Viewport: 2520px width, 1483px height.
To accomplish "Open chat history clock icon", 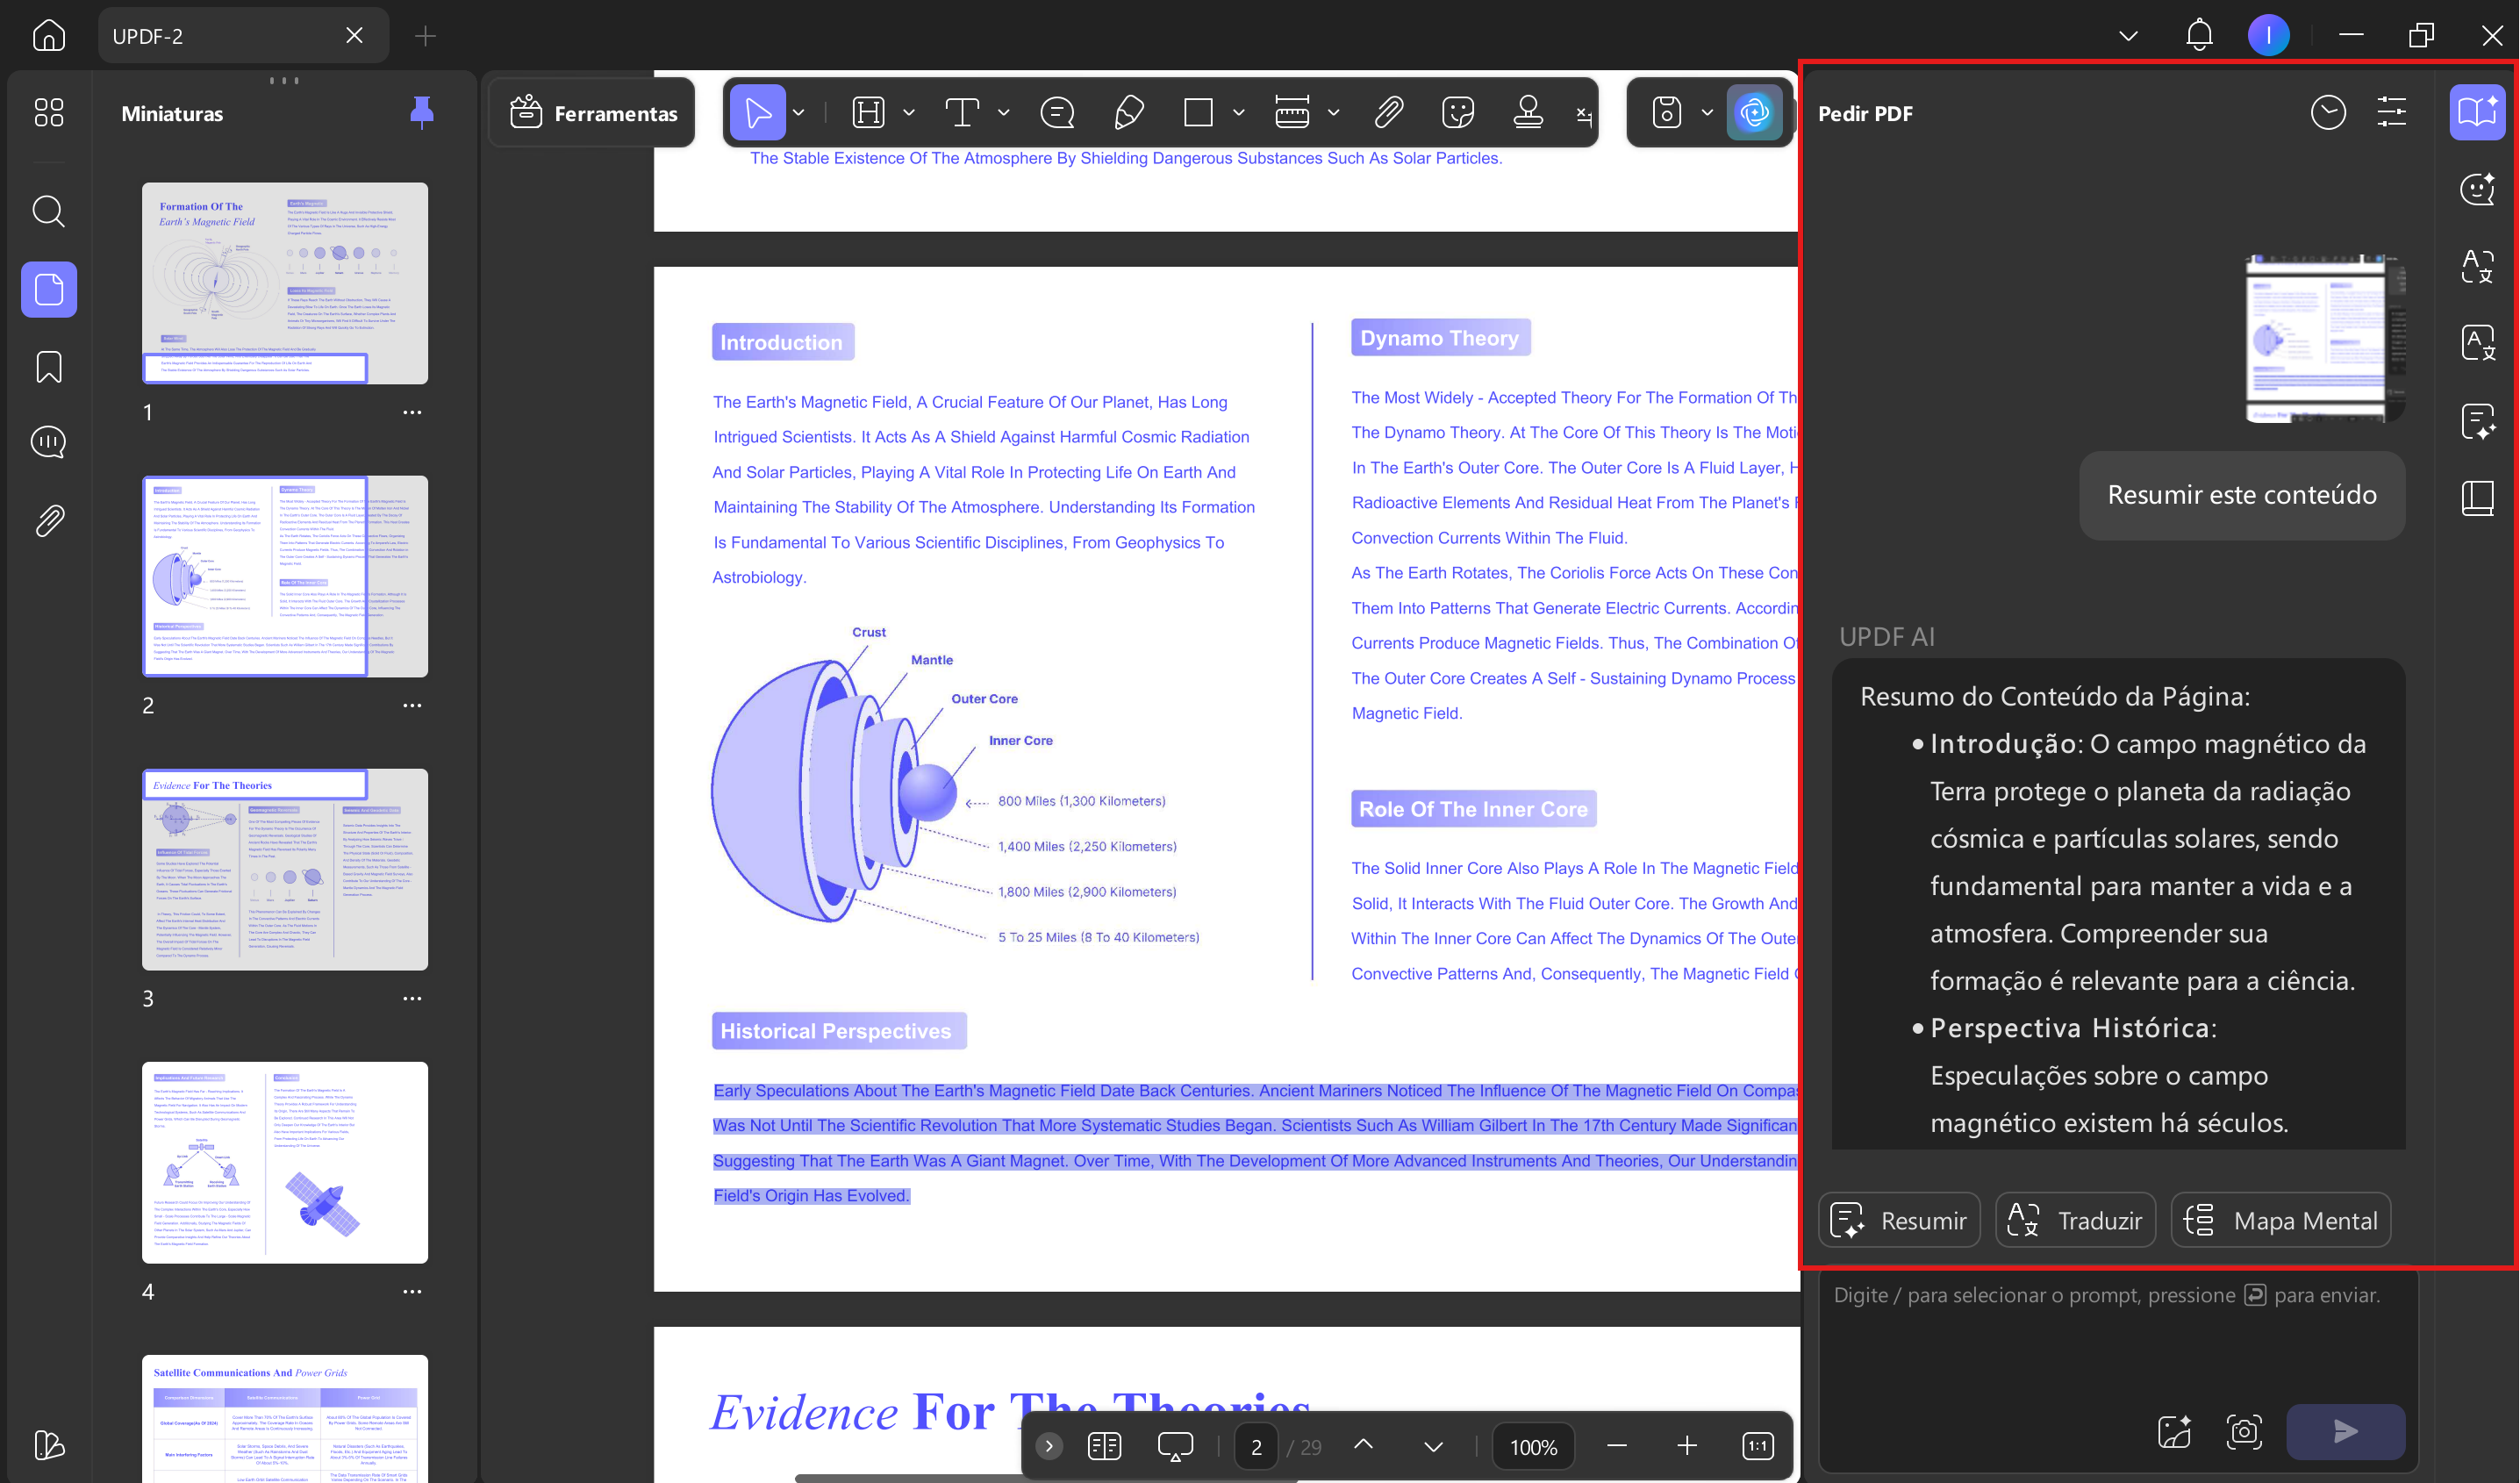I will pyautogui.click(x=2328, y=112).
